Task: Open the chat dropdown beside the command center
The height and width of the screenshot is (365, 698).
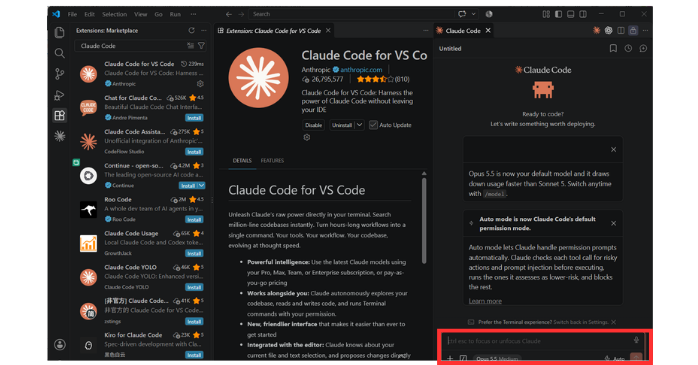Action: [474, 14]
